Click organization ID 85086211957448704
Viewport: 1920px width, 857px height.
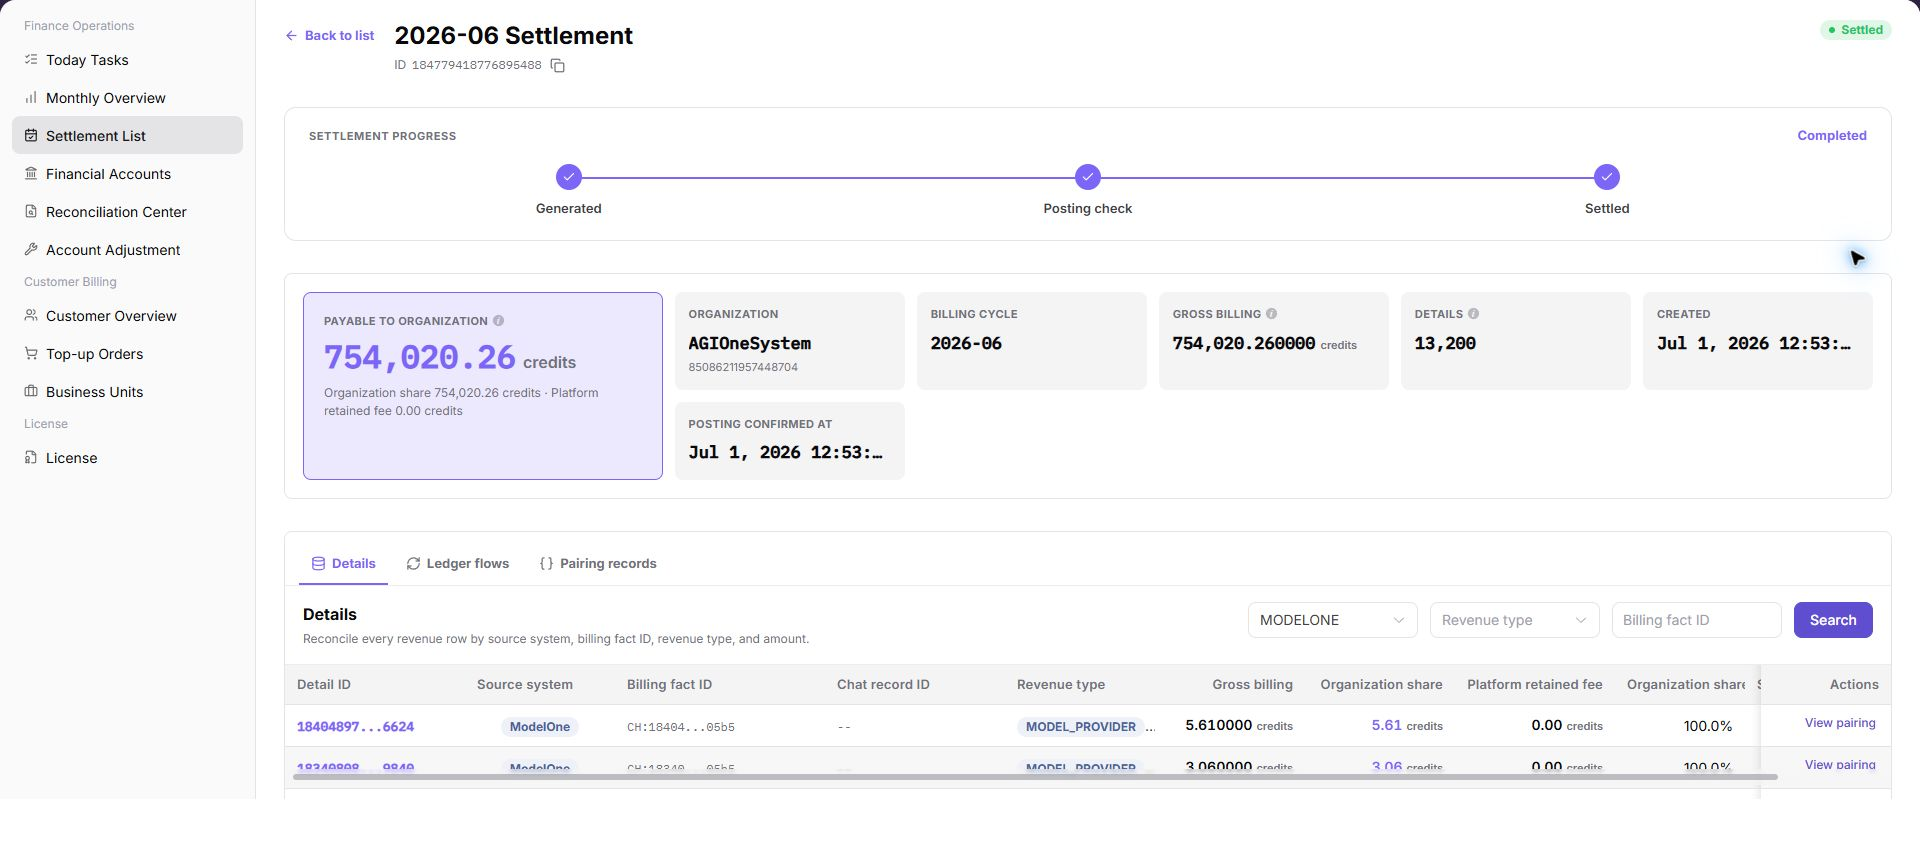(x=742, y=367)
